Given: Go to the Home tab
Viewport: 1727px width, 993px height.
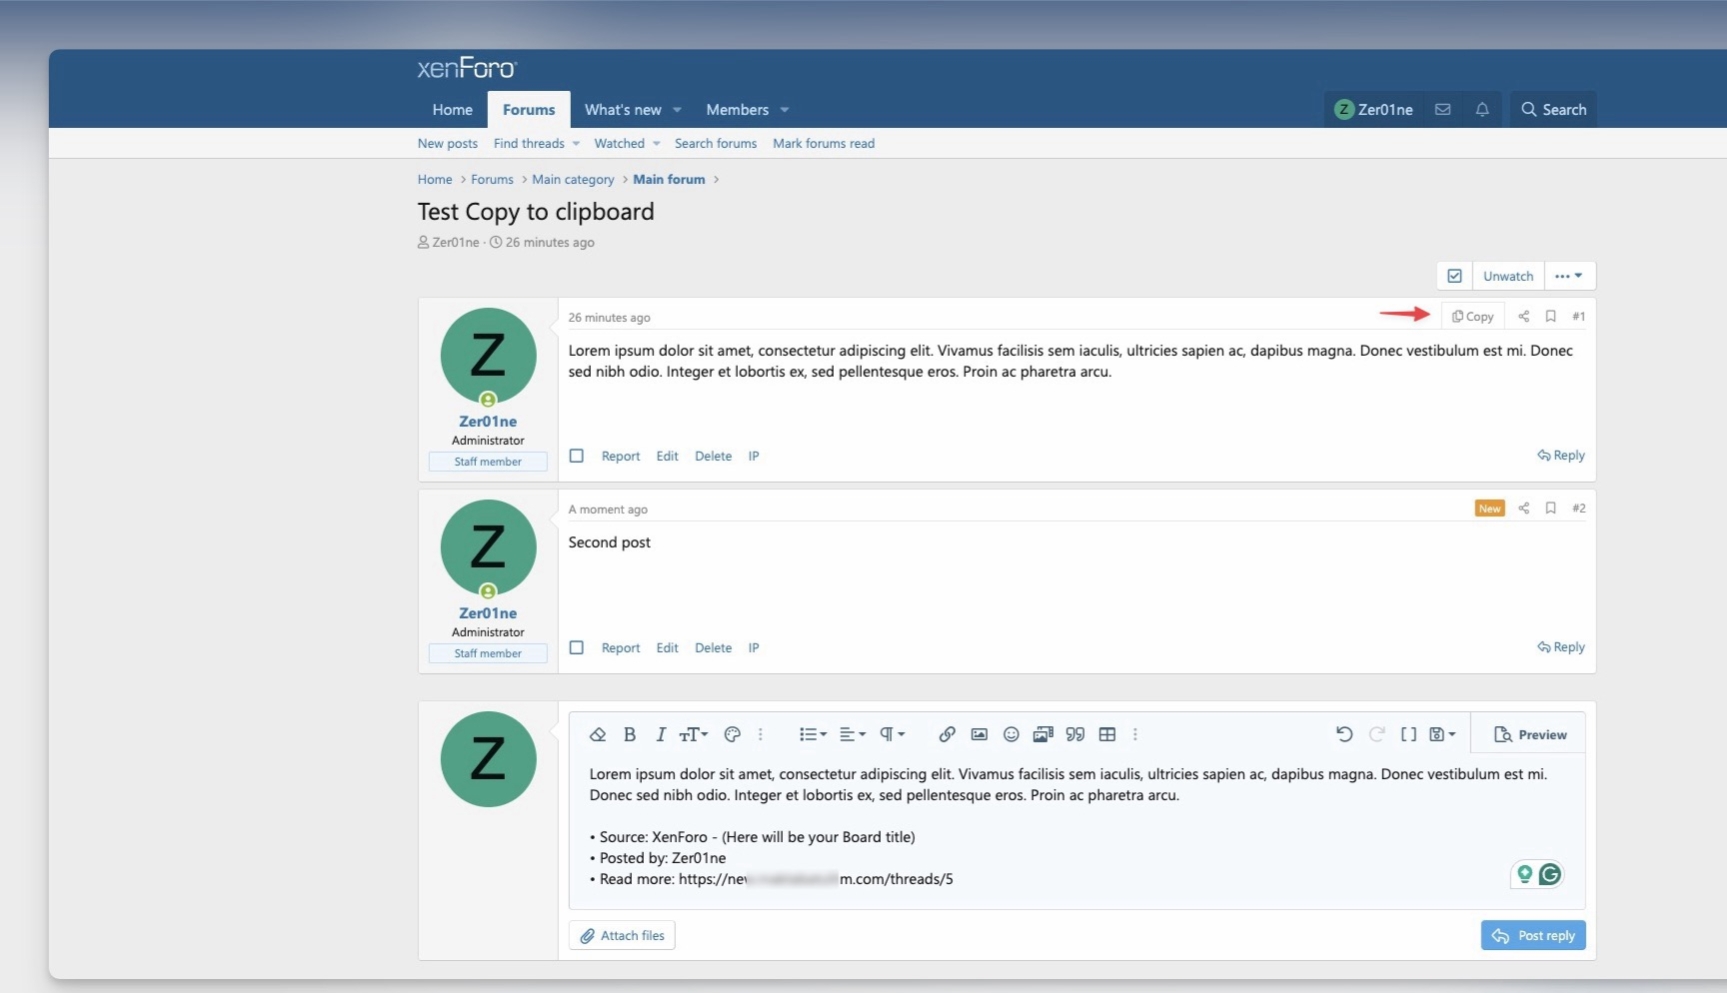Looking at the screenshot, I should coord(452,110).
